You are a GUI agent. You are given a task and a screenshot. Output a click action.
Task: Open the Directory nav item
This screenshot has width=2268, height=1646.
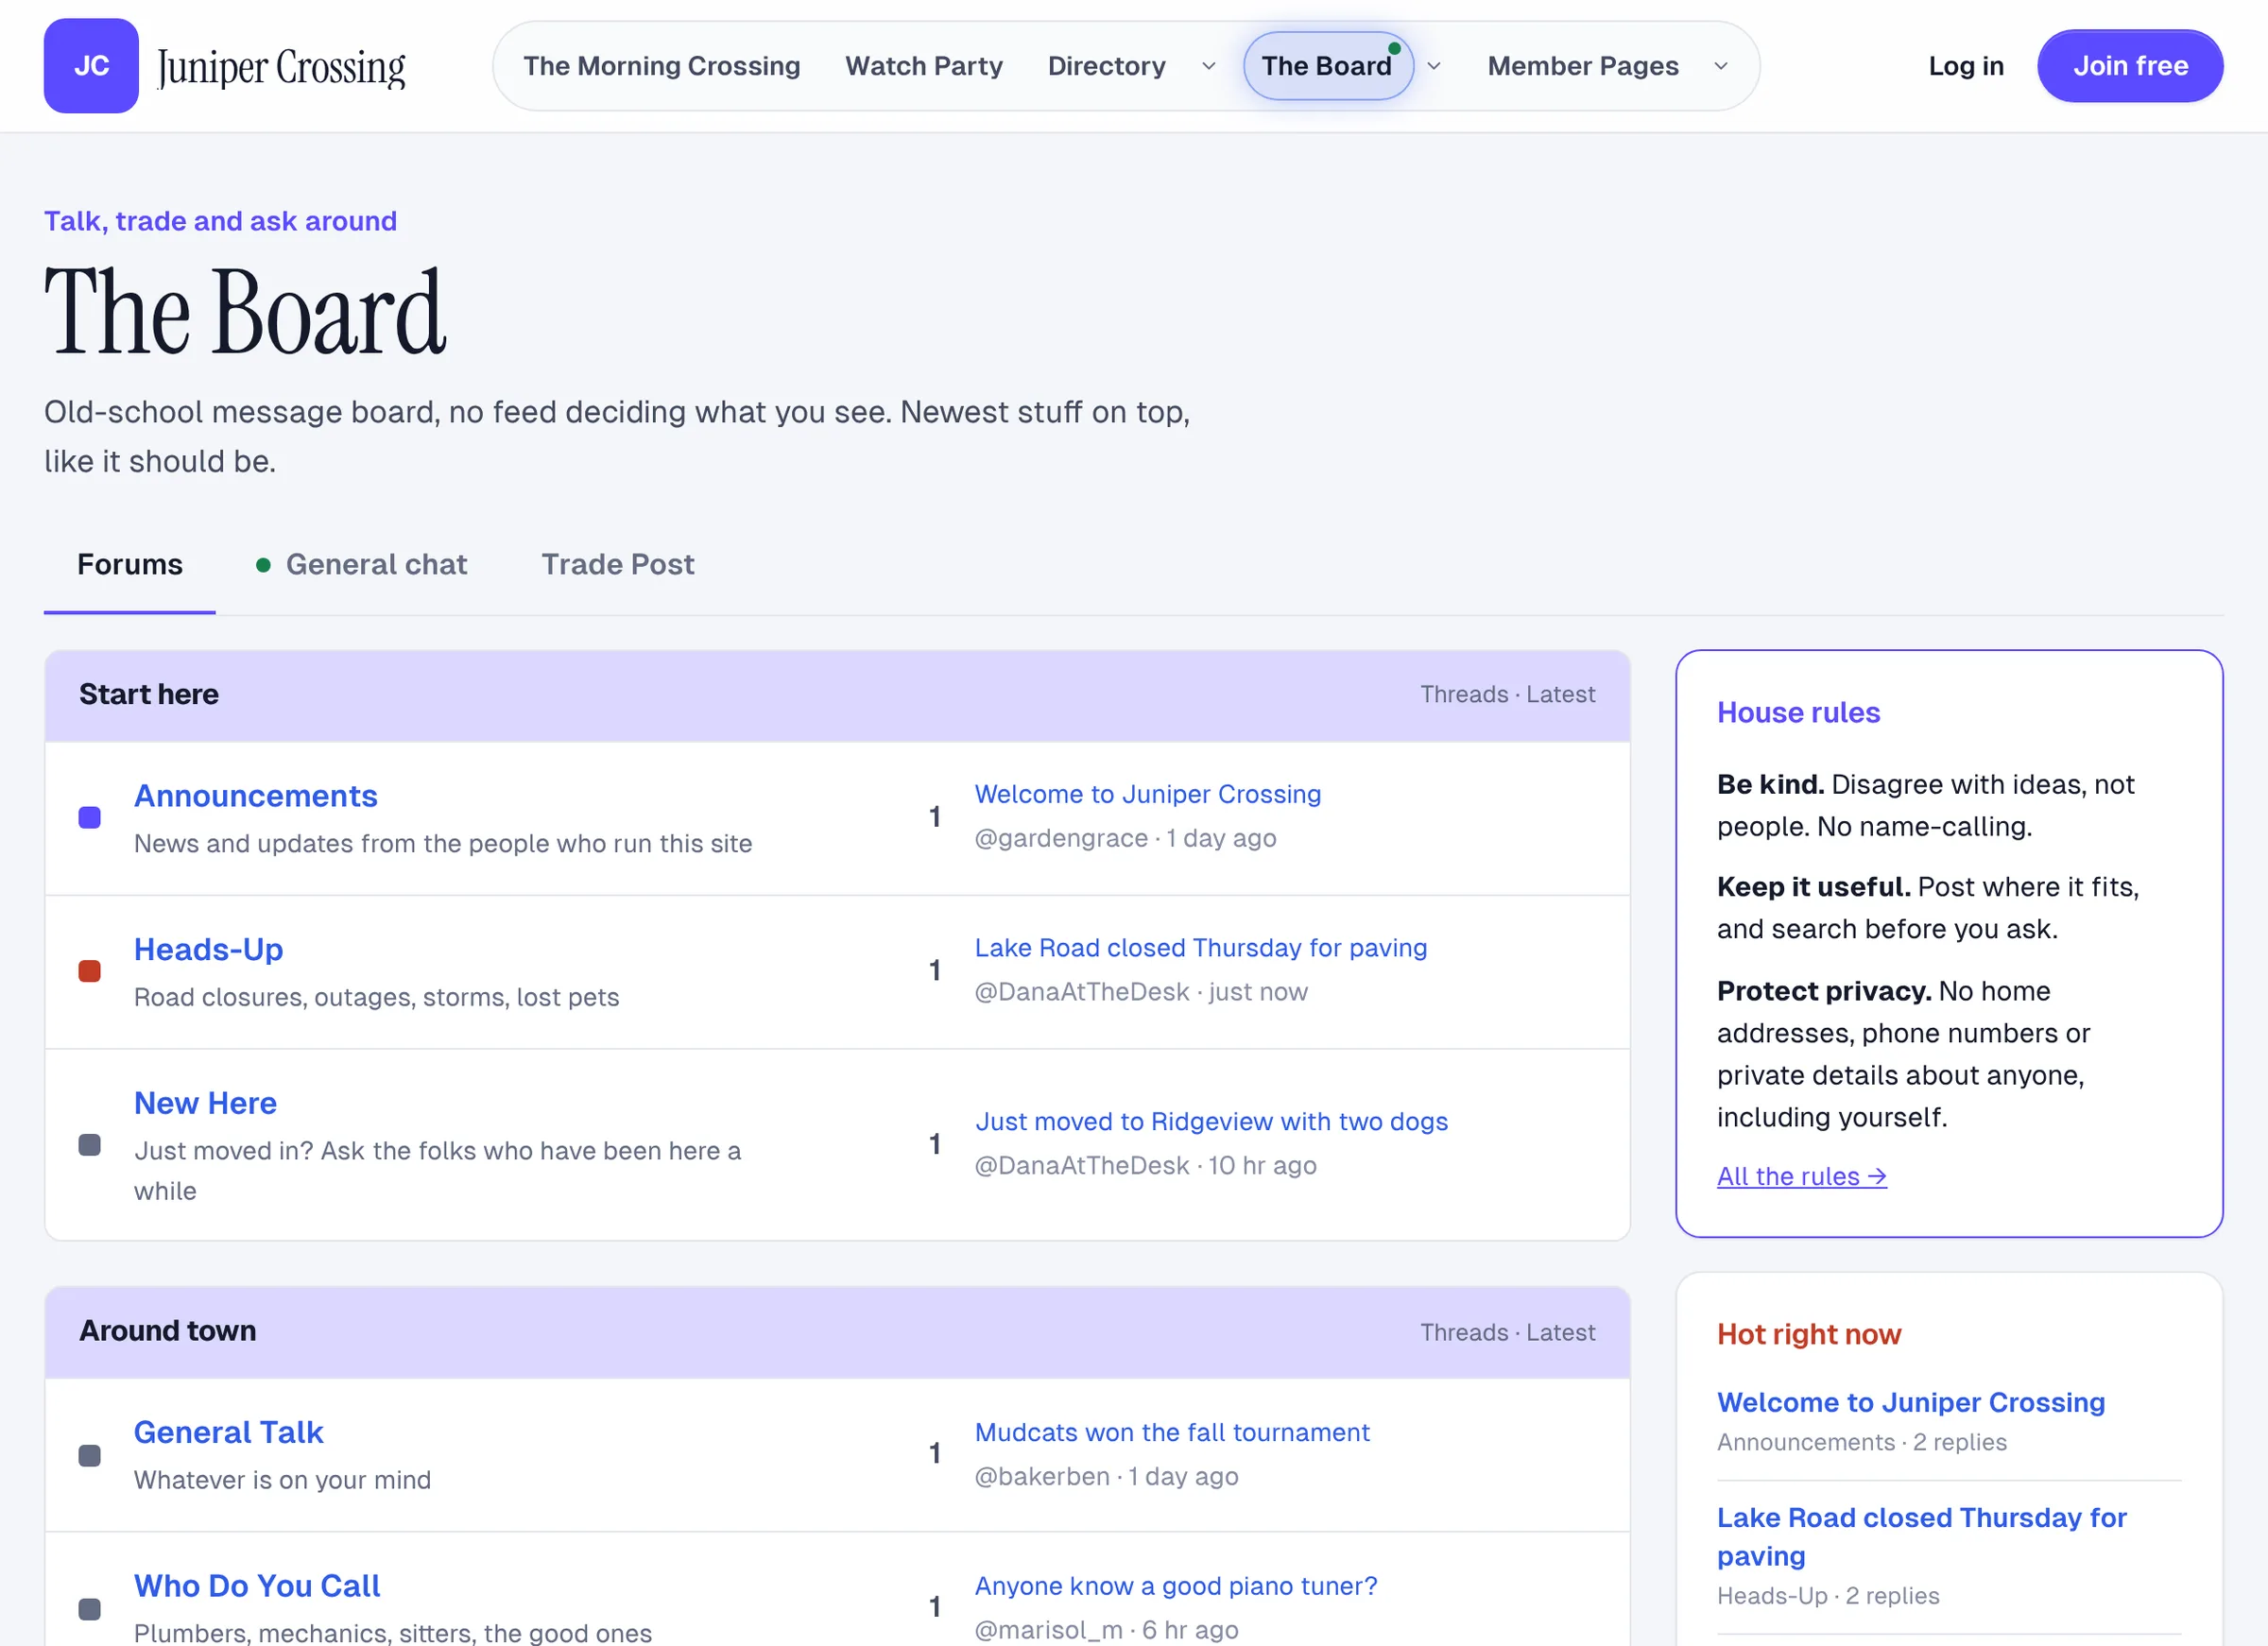pyautogui.click(x=1107, y=66)
